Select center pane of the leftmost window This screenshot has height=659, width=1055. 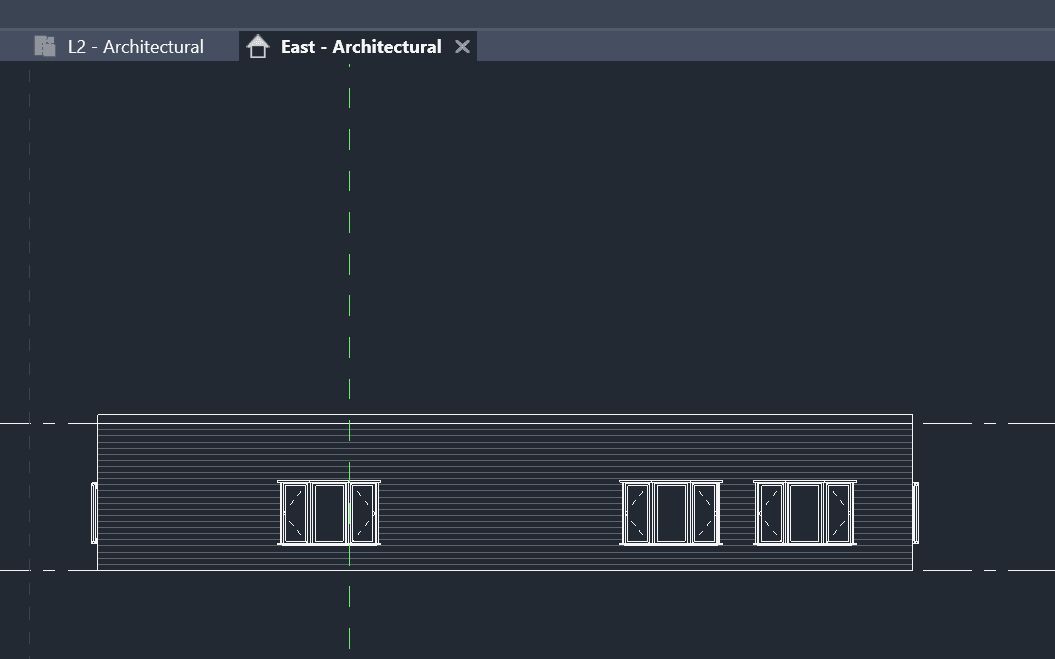click(329, 513)
